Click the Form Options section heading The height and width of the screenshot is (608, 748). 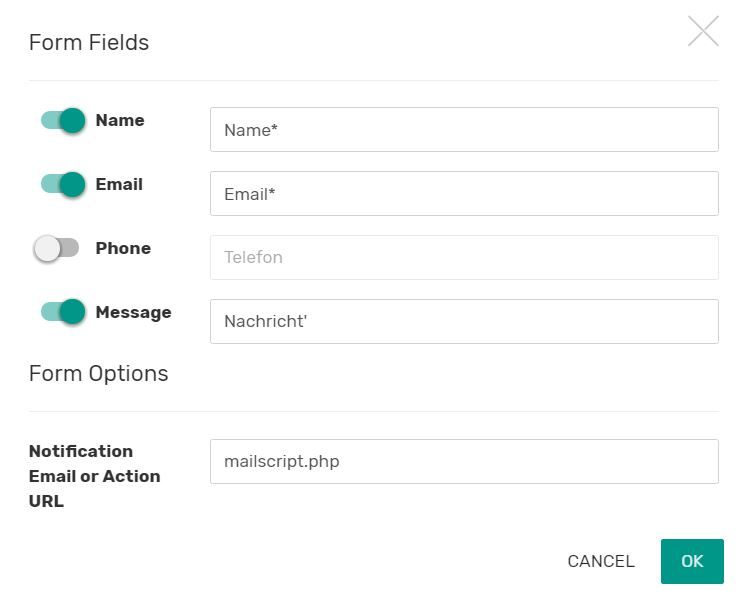pyautogui.click(x=98, y=373)
